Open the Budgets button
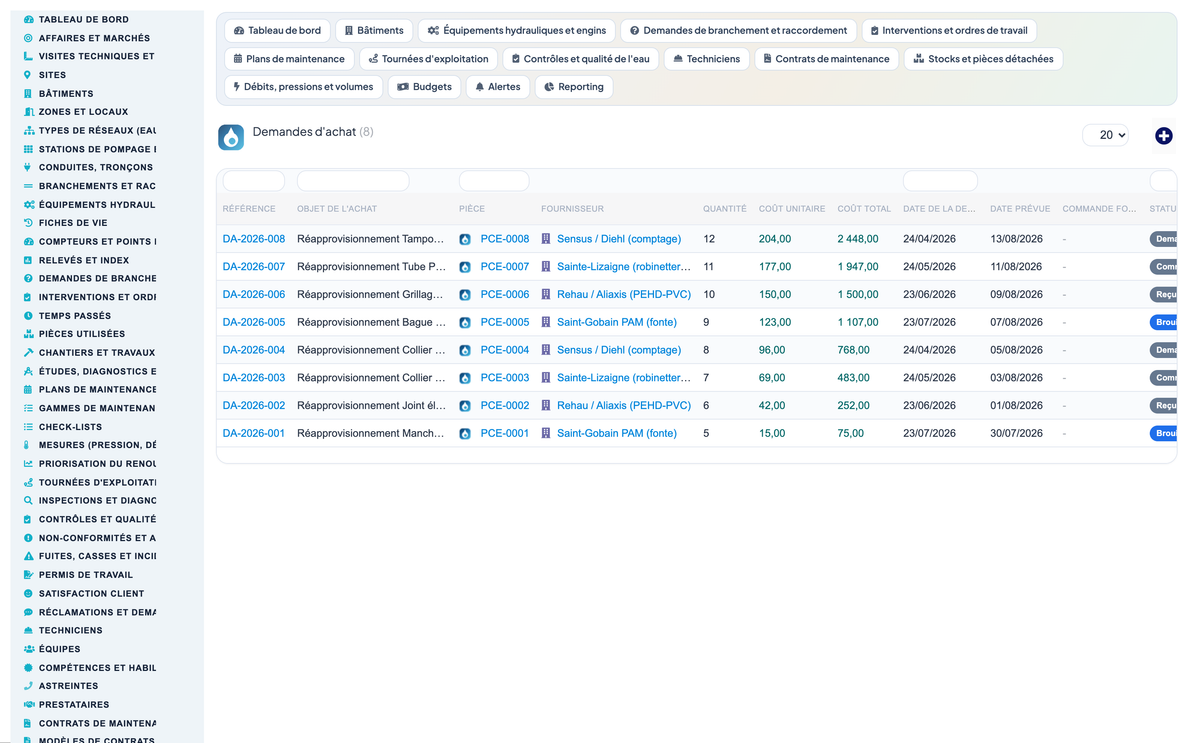 click(x=424, y=87)
